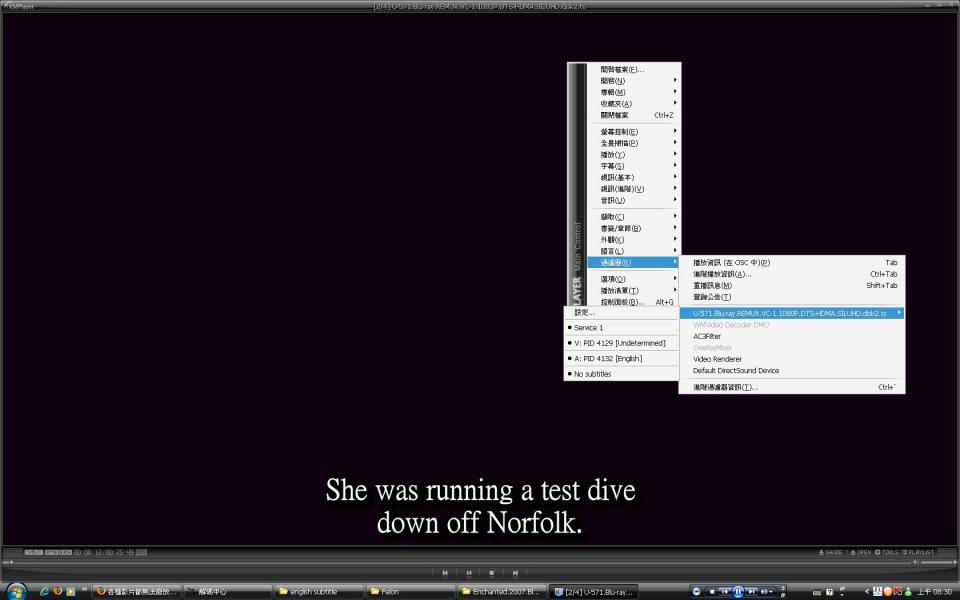Screen dimensions: 960x600
Task: Open 擷取(C) menu item
Action: (x=634, y=217)
